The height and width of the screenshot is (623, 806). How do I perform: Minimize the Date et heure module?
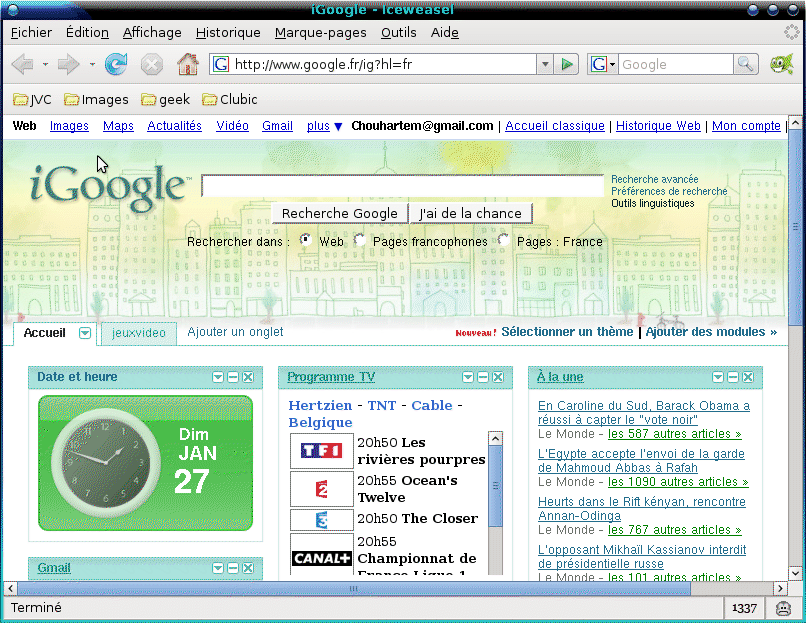(x=233, y=377)
